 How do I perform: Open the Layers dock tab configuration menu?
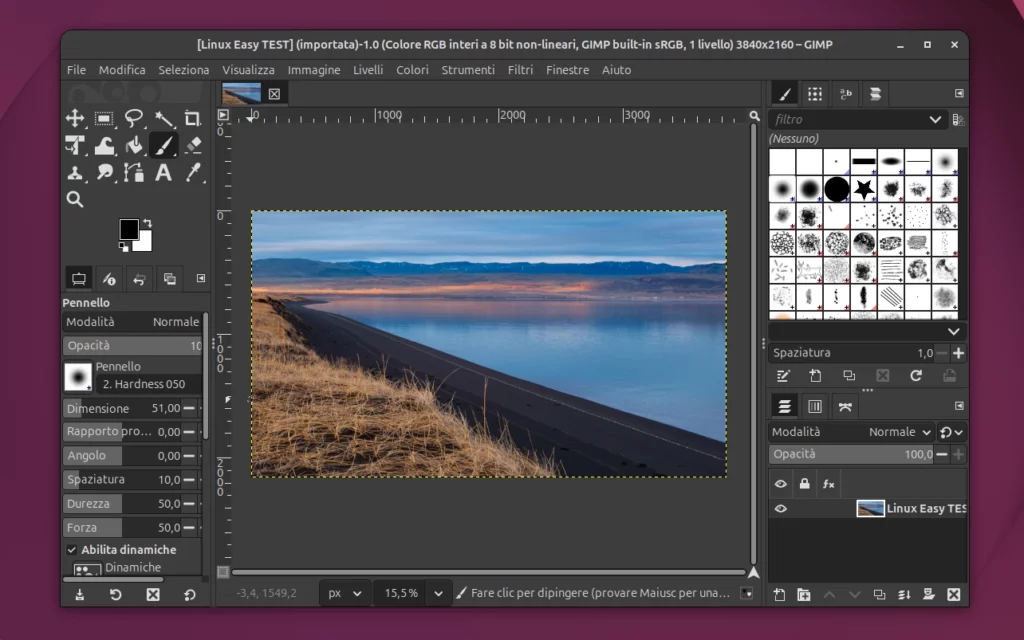pos(959,406)
